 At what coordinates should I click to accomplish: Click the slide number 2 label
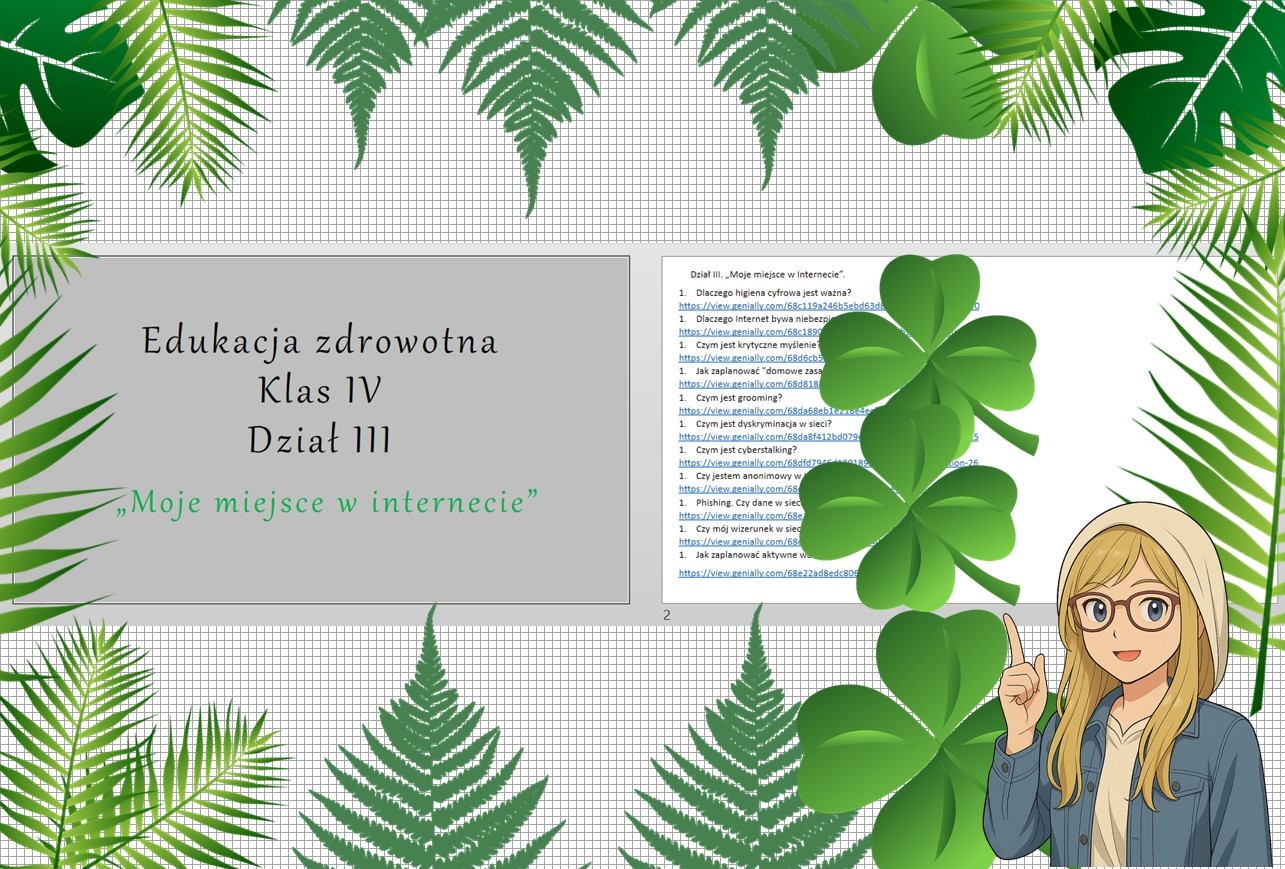tap(667, 616)
